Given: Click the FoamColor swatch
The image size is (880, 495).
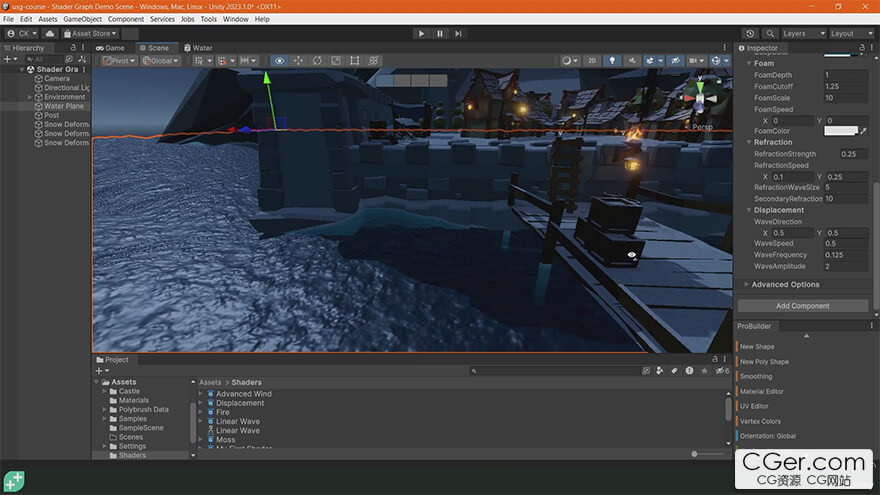Looking at the screenshot, I should [x=841, y=131].
